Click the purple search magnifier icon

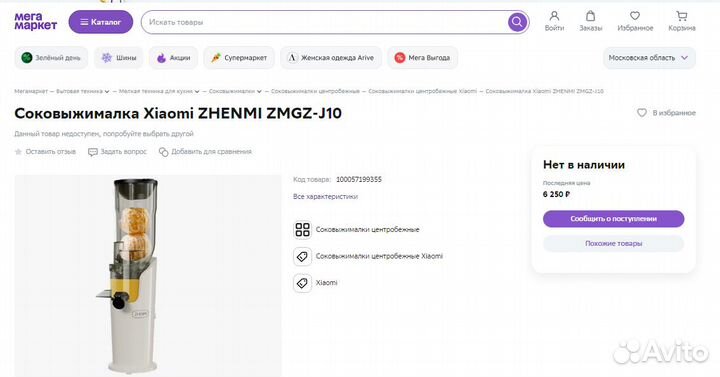tap(517, 22)
